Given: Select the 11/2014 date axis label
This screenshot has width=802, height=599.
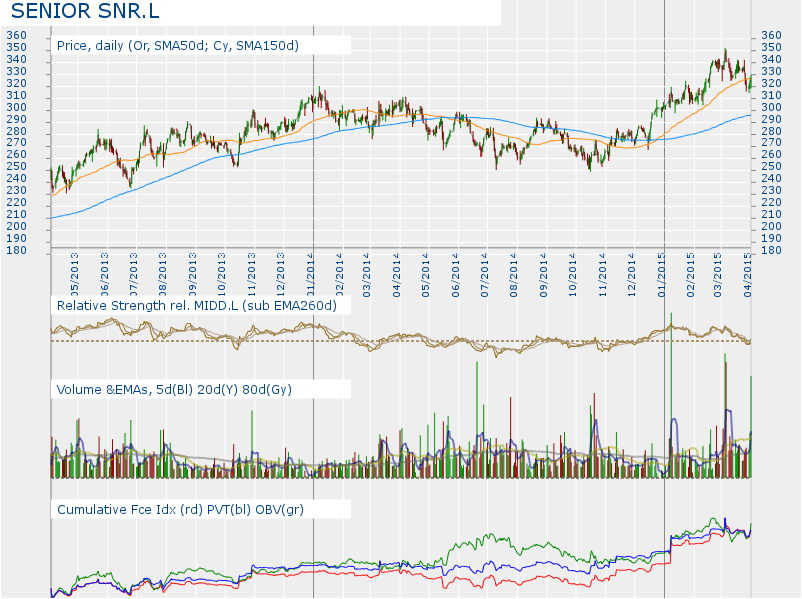Looking at the screenshot, I should click(x=603, y=270).
